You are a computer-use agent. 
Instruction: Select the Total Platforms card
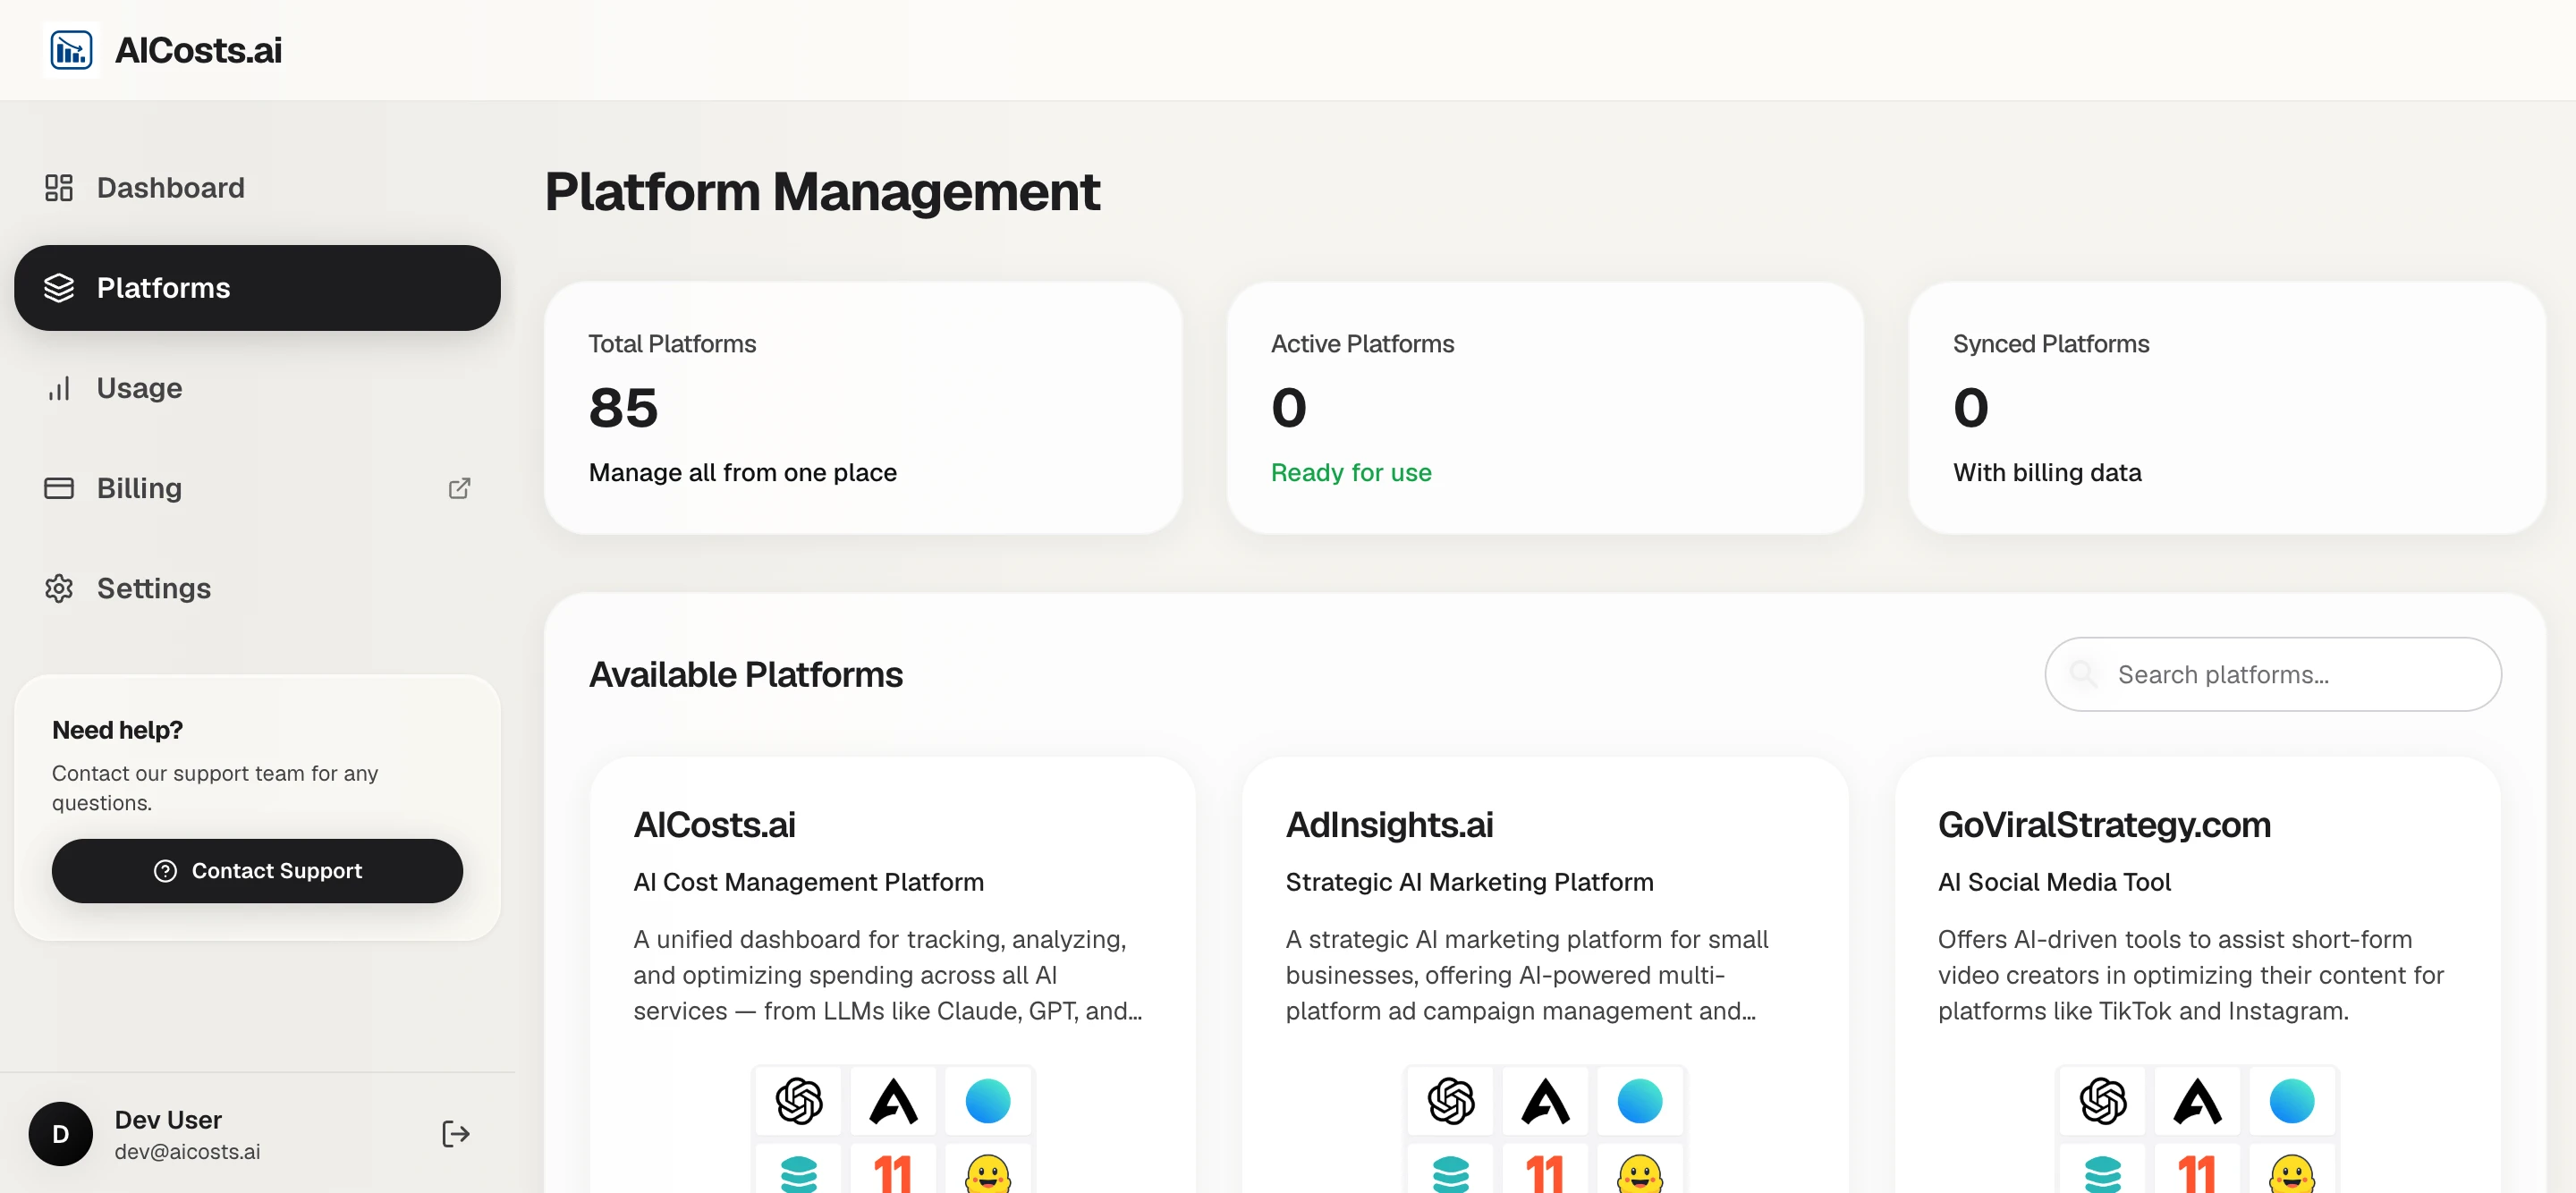click(863, 408)
